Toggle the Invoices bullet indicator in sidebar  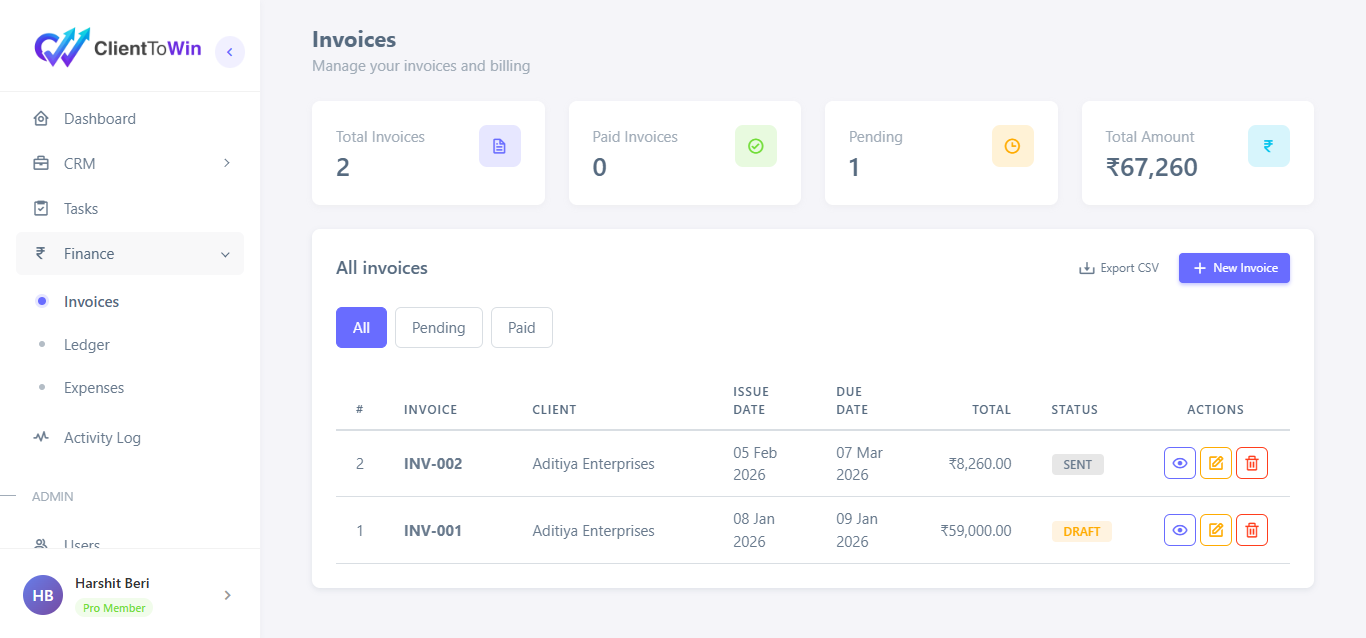coord(41,301)
